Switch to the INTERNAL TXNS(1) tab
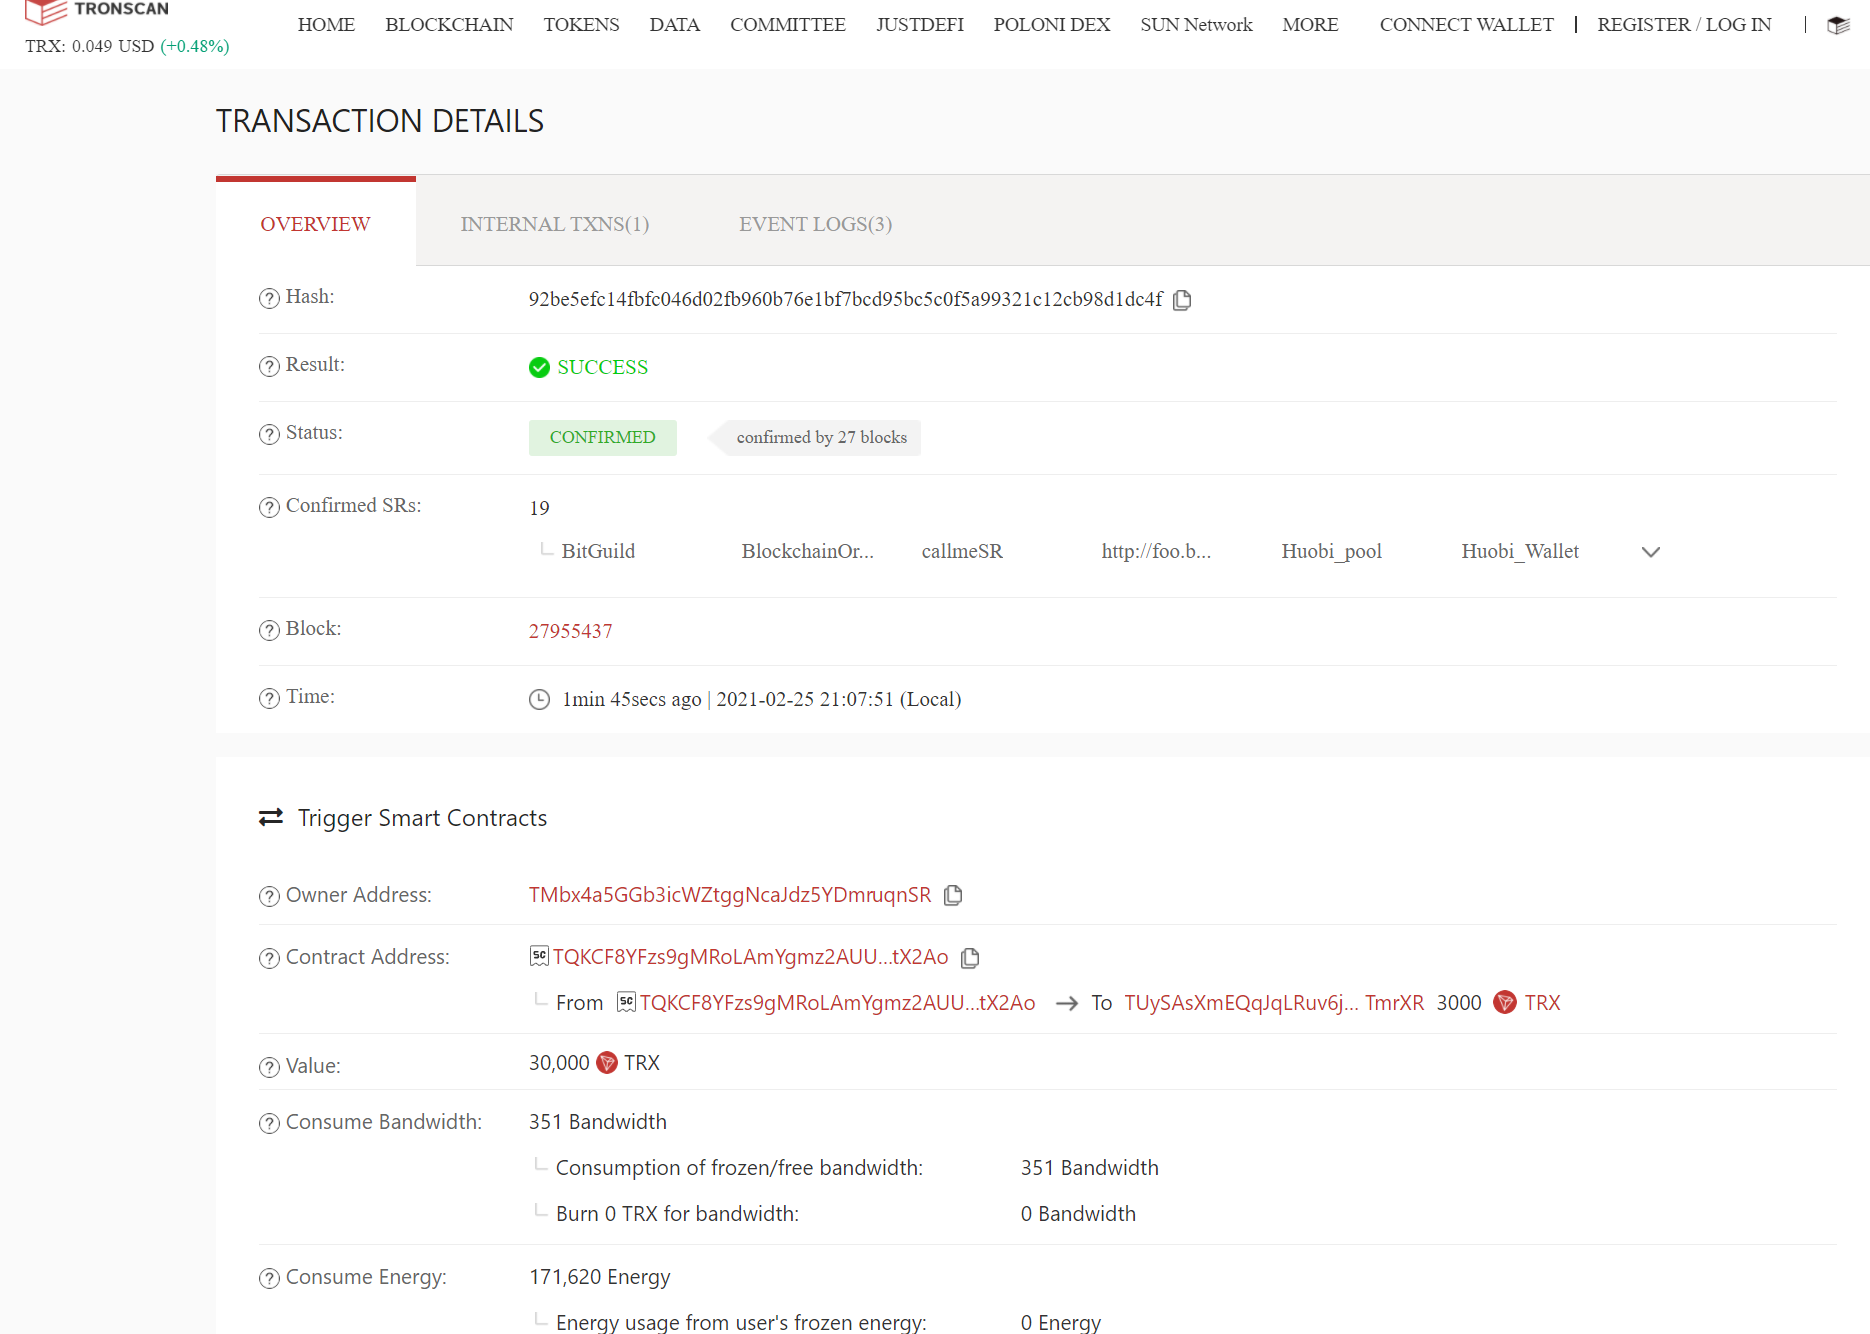This screenshot has width=1870, height=1334. point(555,224)
